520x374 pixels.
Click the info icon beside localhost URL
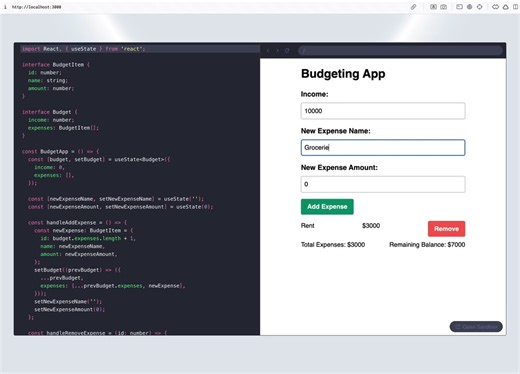(5, 7)
